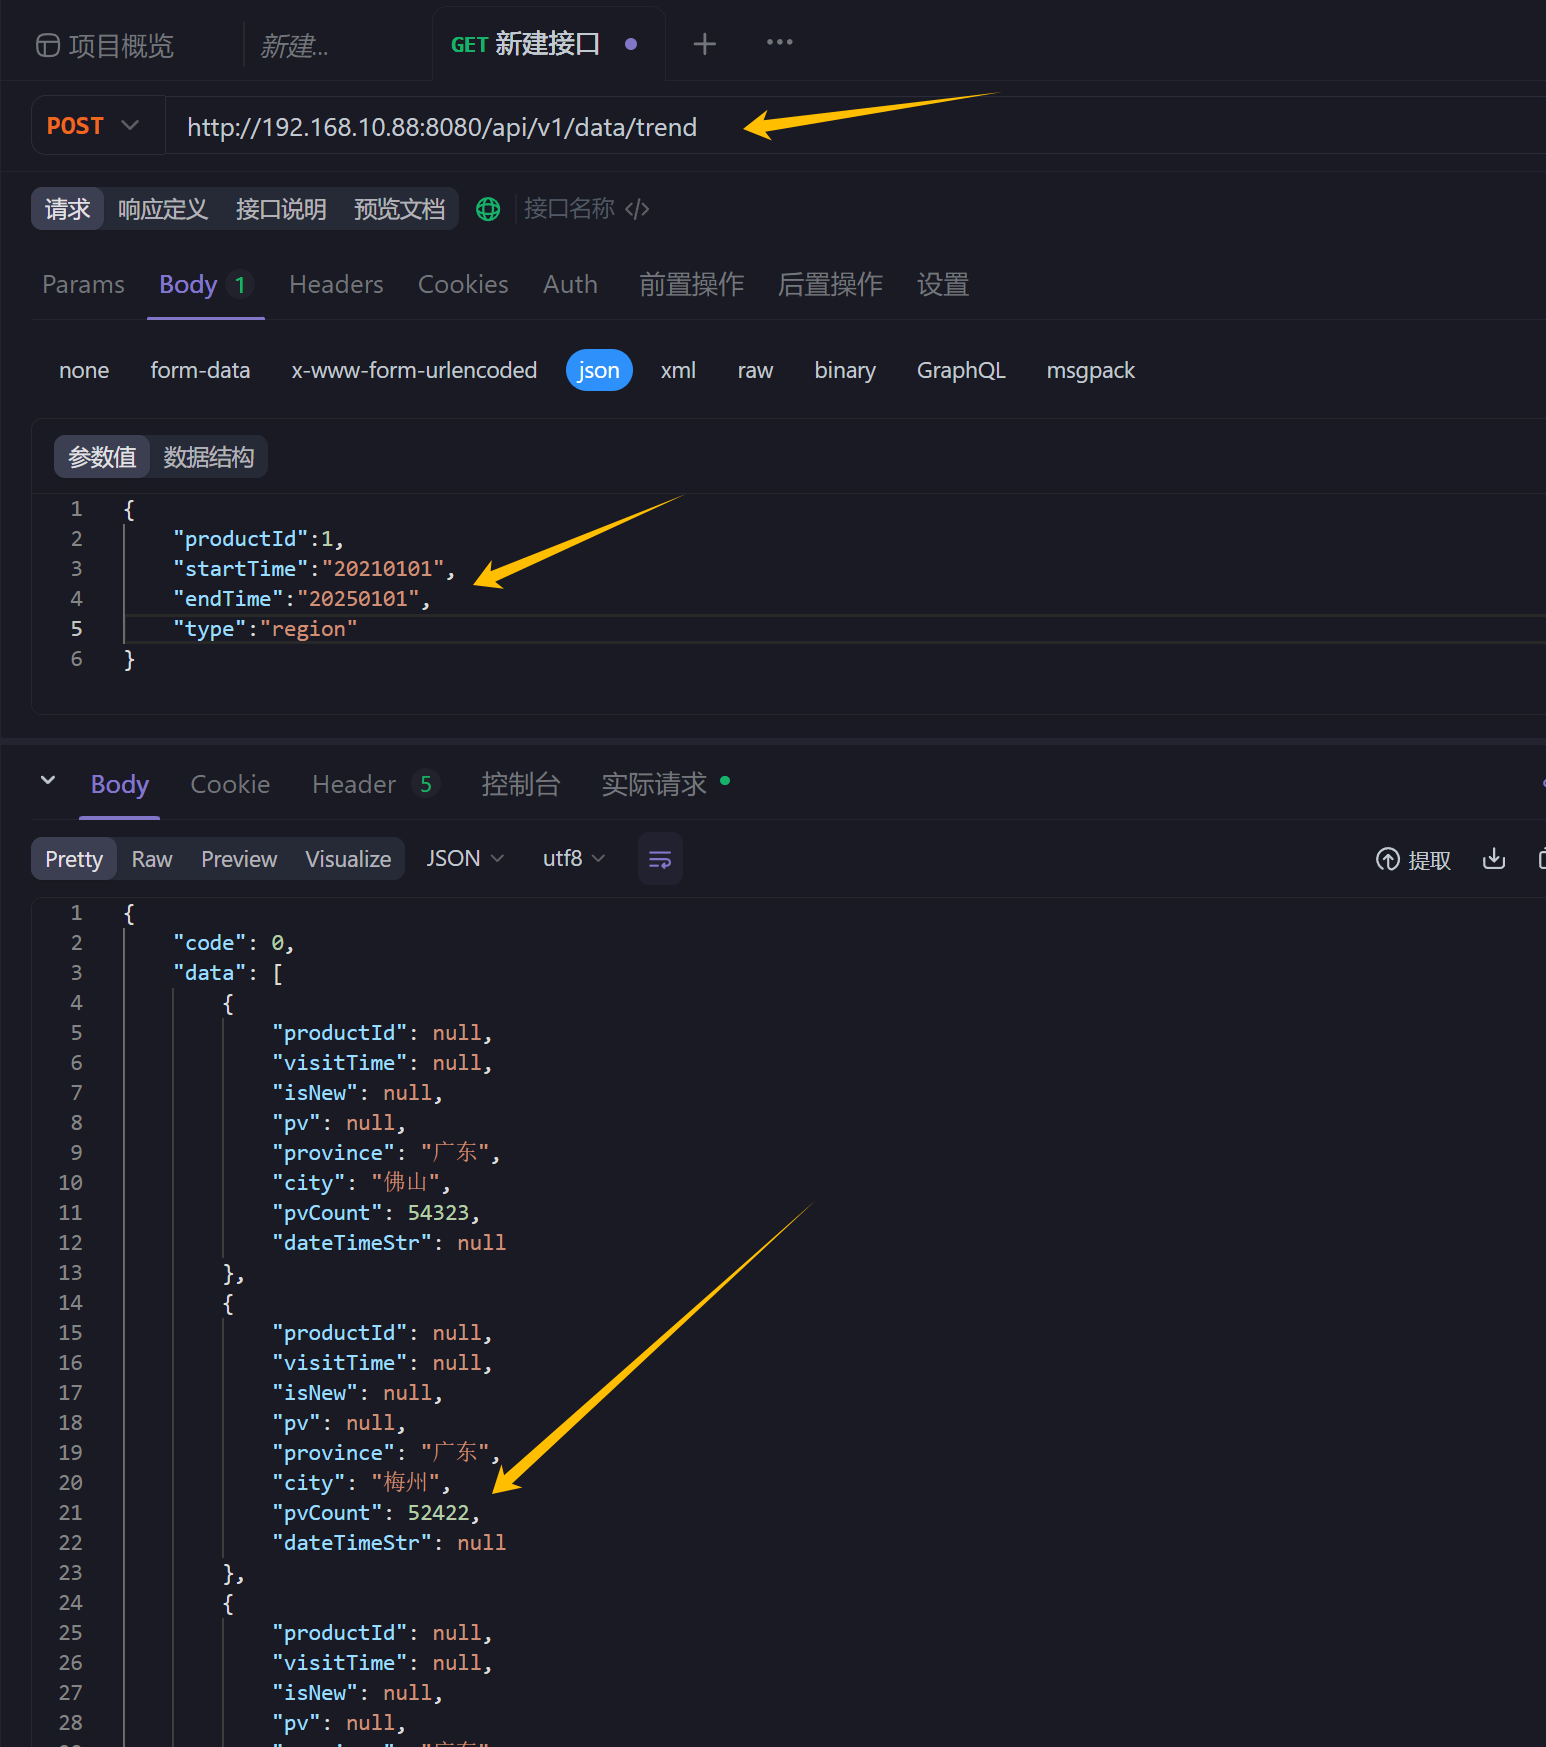
Task: Open the Params request tab
Action: 84,285
